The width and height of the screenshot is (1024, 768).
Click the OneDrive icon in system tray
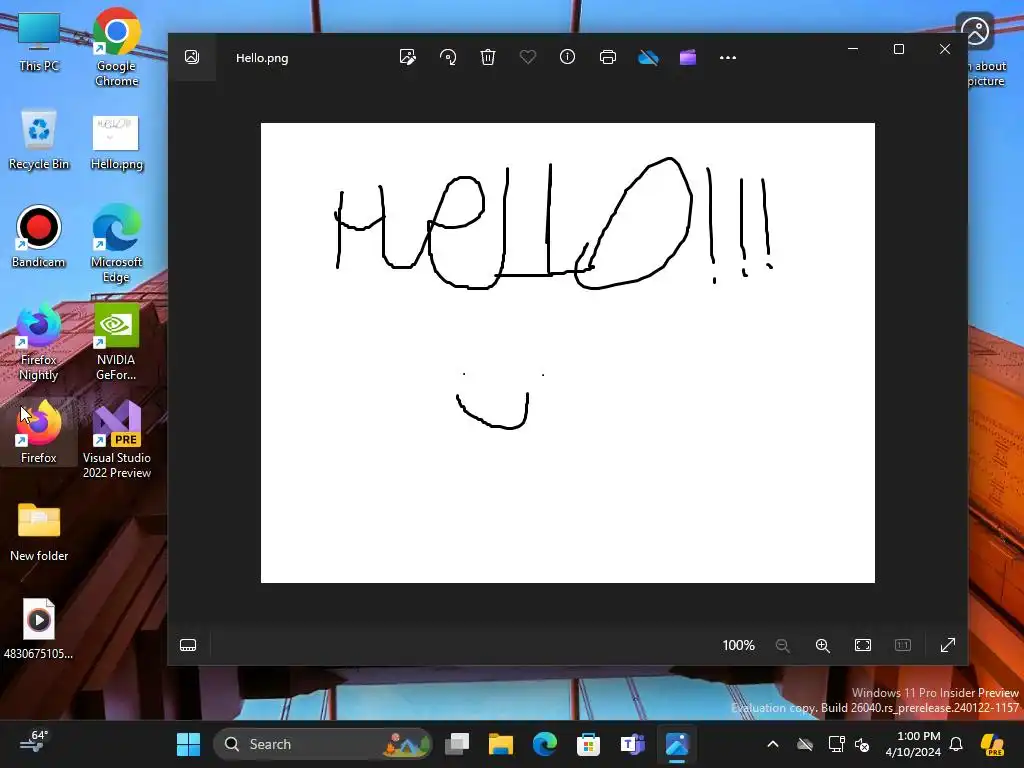tap(805, 744)
